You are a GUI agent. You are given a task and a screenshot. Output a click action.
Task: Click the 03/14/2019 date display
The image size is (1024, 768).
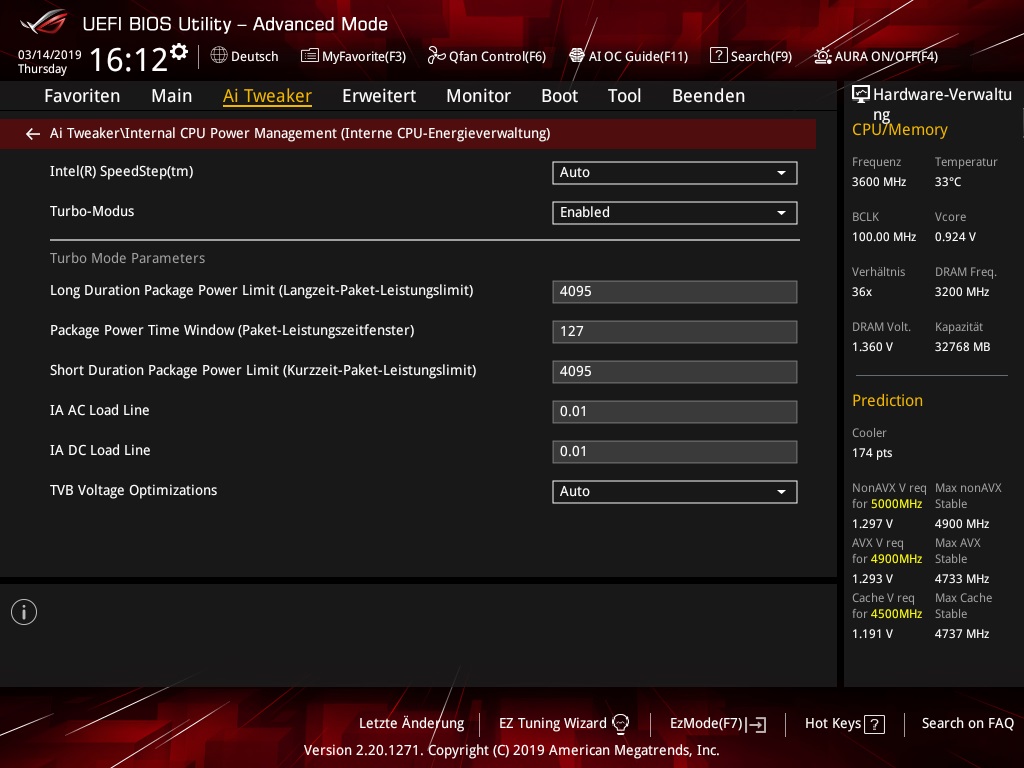coord(50,55)
